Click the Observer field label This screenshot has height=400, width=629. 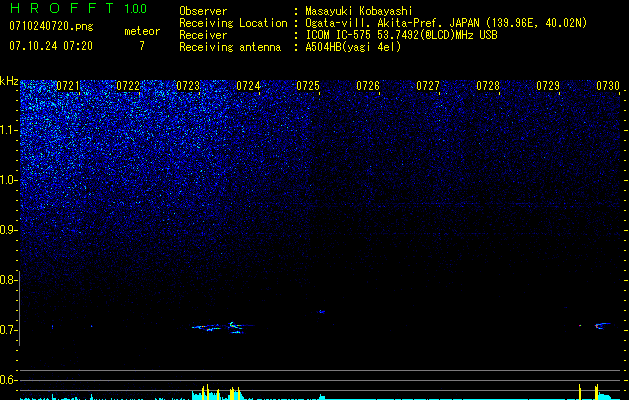(x=203, y=11)
